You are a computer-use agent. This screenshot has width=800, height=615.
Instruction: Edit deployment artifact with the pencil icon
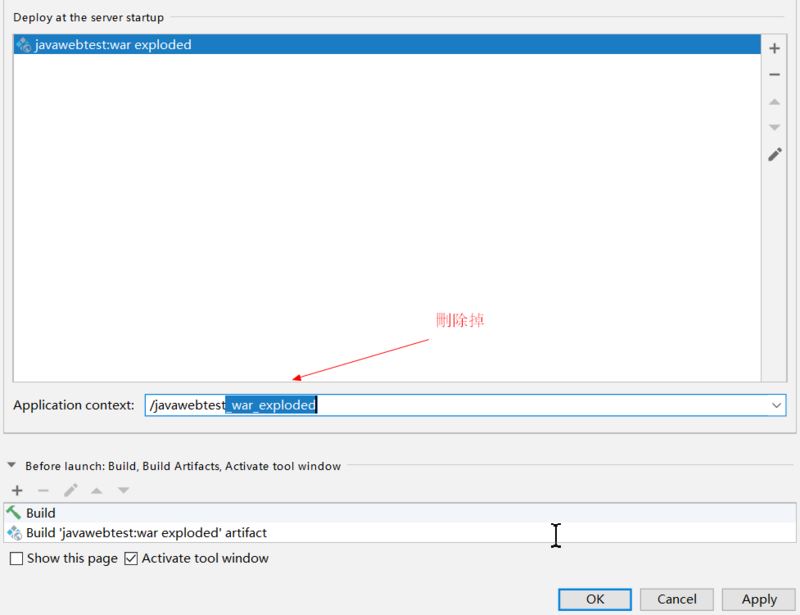(x=774, y=155)
